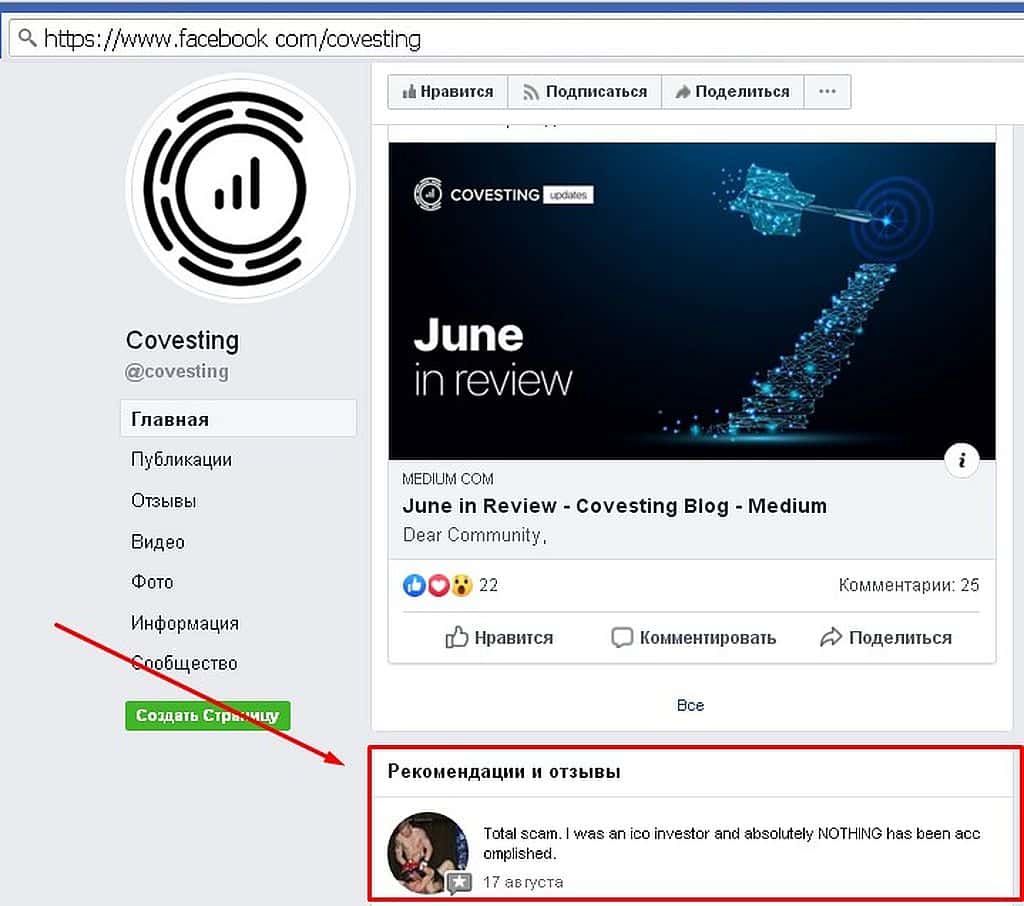This screenshot has height=906, width=1024.
Task: Click the wow face reaction icon
Action: pos(461,585)
